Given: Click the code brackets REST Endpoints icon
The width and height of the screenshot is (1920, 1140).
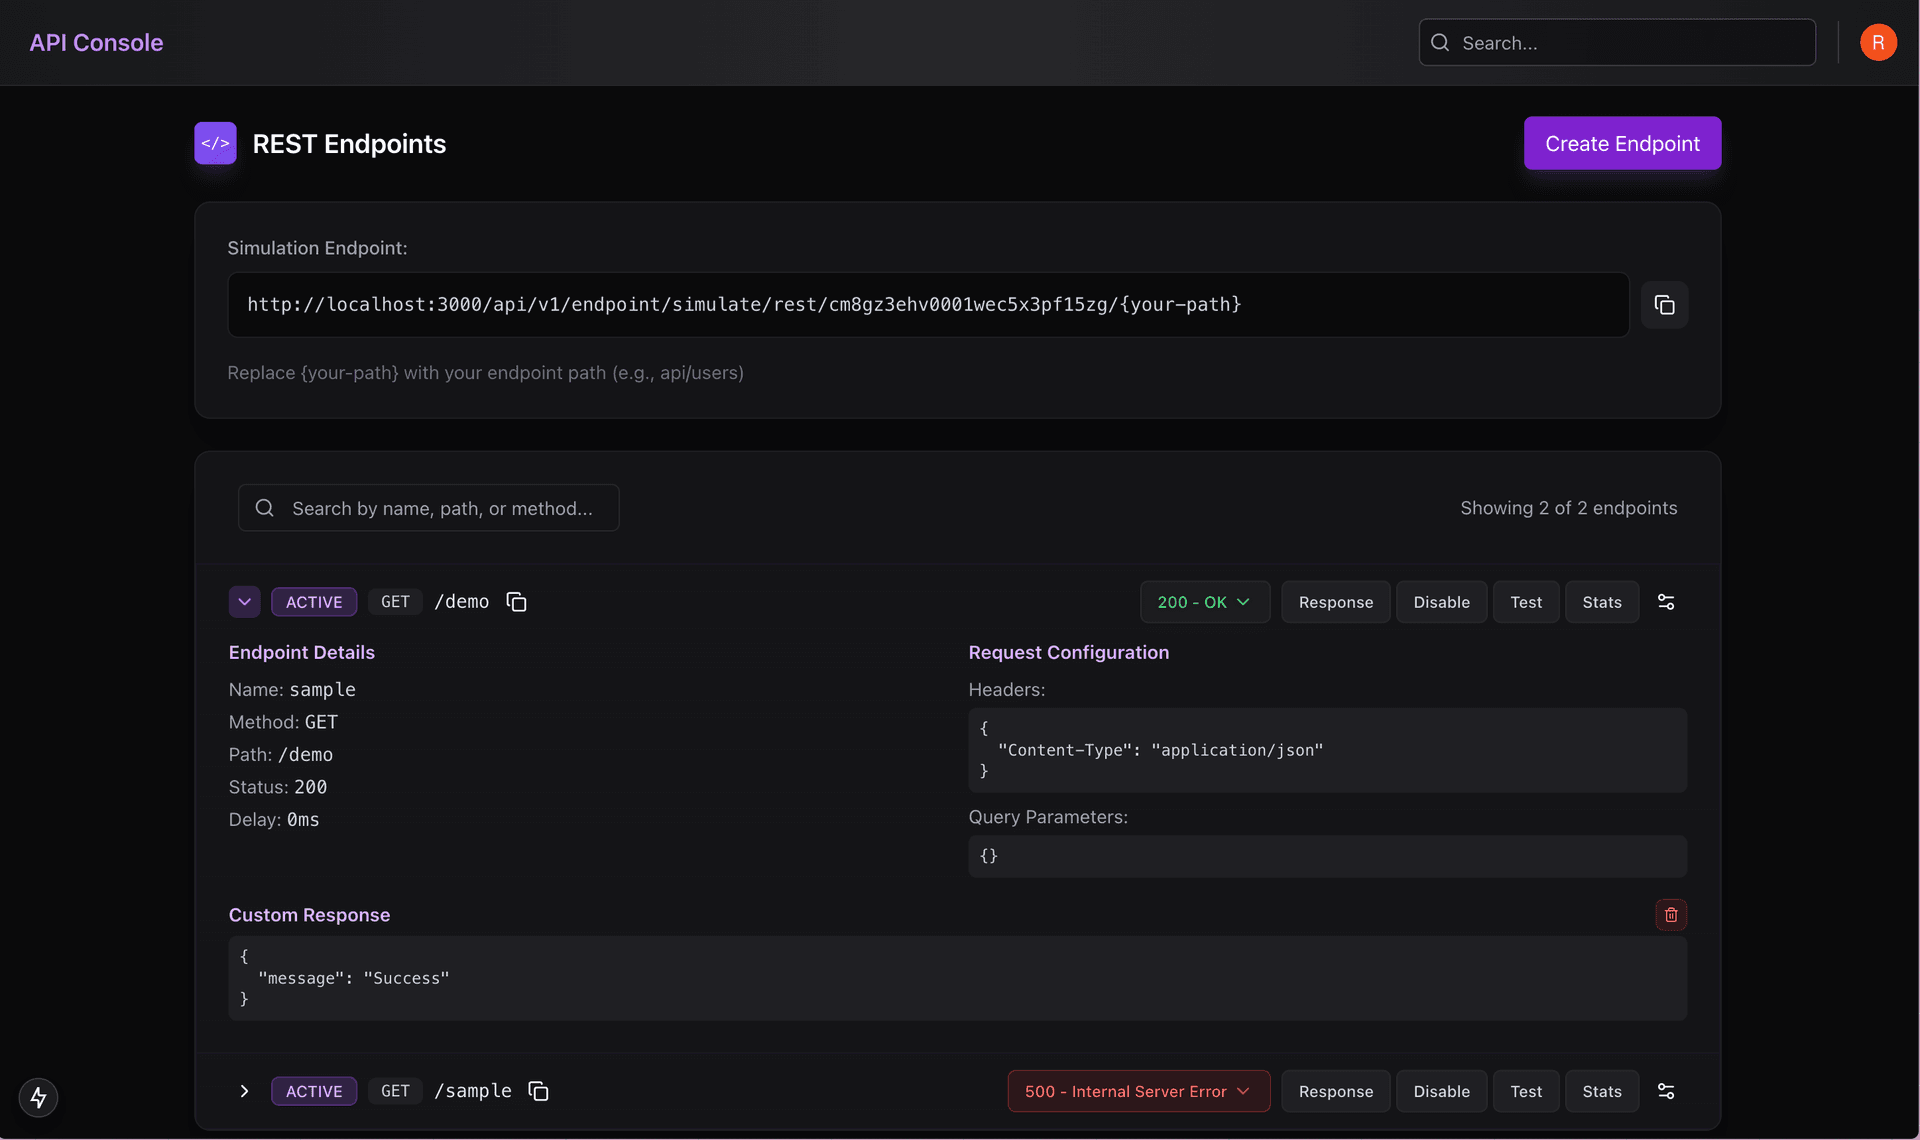Looking at the screenshot, I should pos(215,142).
